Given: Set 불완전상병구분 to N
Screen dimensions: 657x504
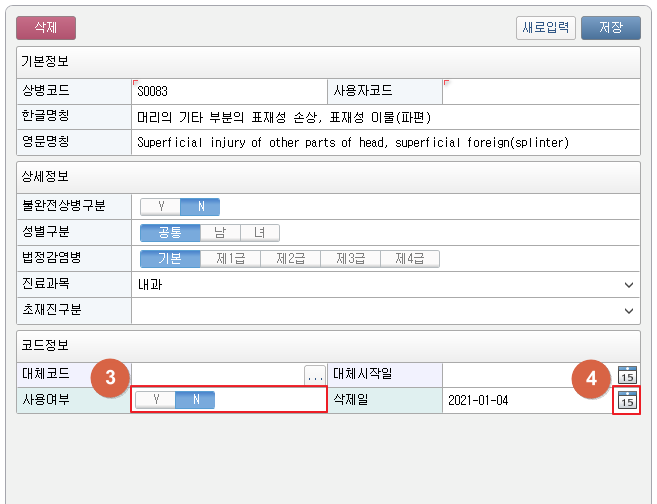Looking at the screenshot, I should point(199,207).
